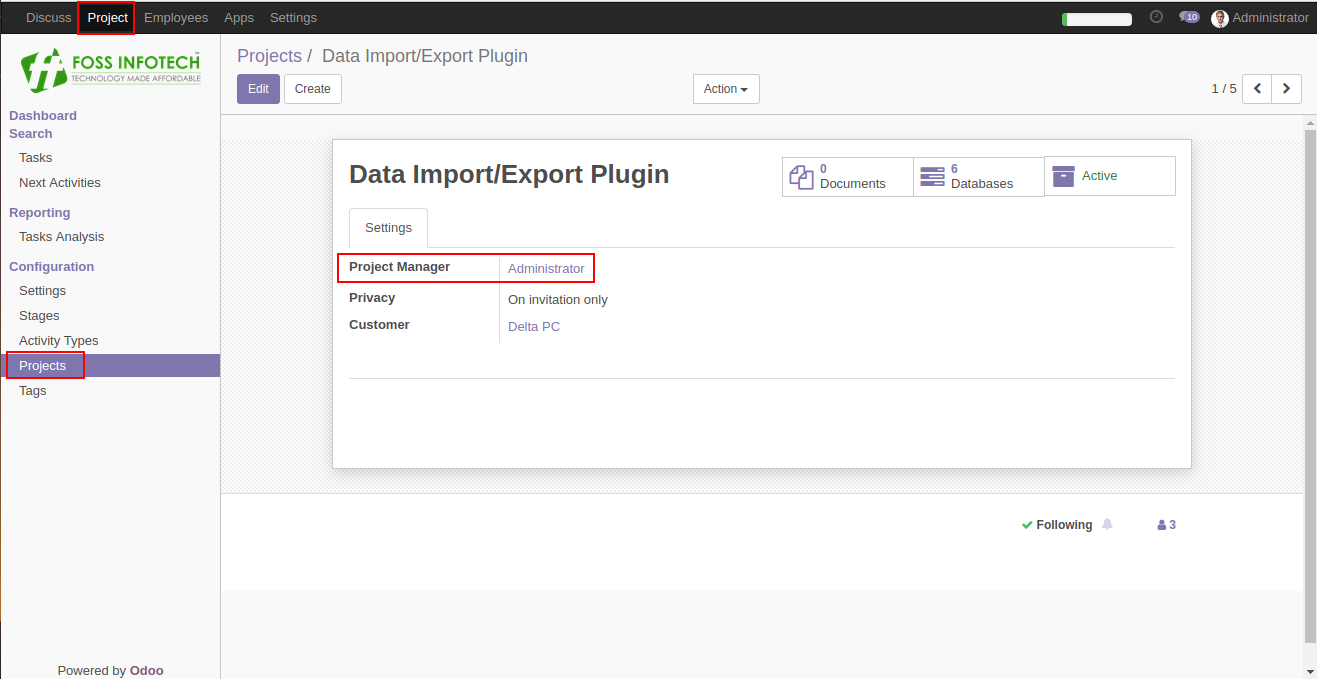Click the archive box icon beside Active
Image resolution: width=1317 pixels, height=679 pixels.
[1063, 176]
